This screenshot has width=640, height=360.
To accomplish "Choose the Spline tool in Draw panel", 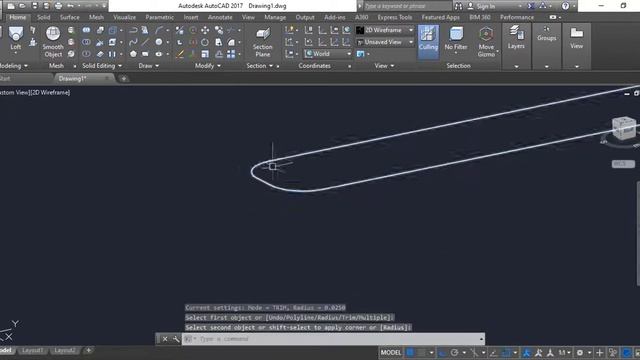I will (x=133, y=42).
